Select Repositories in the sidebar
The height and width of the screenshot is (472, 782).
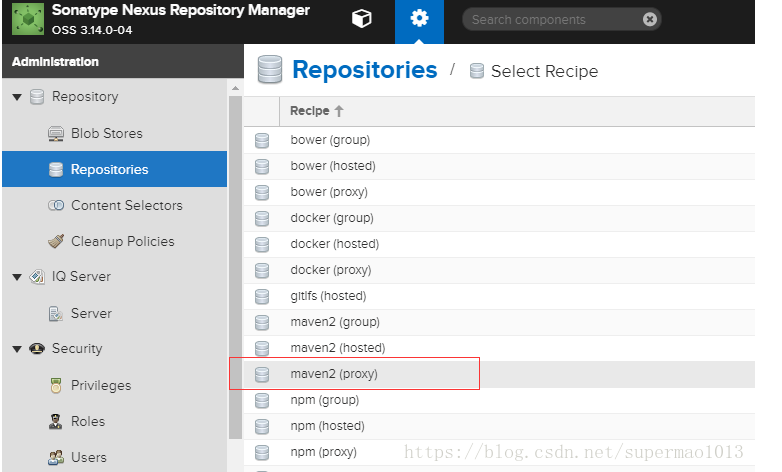114,169
